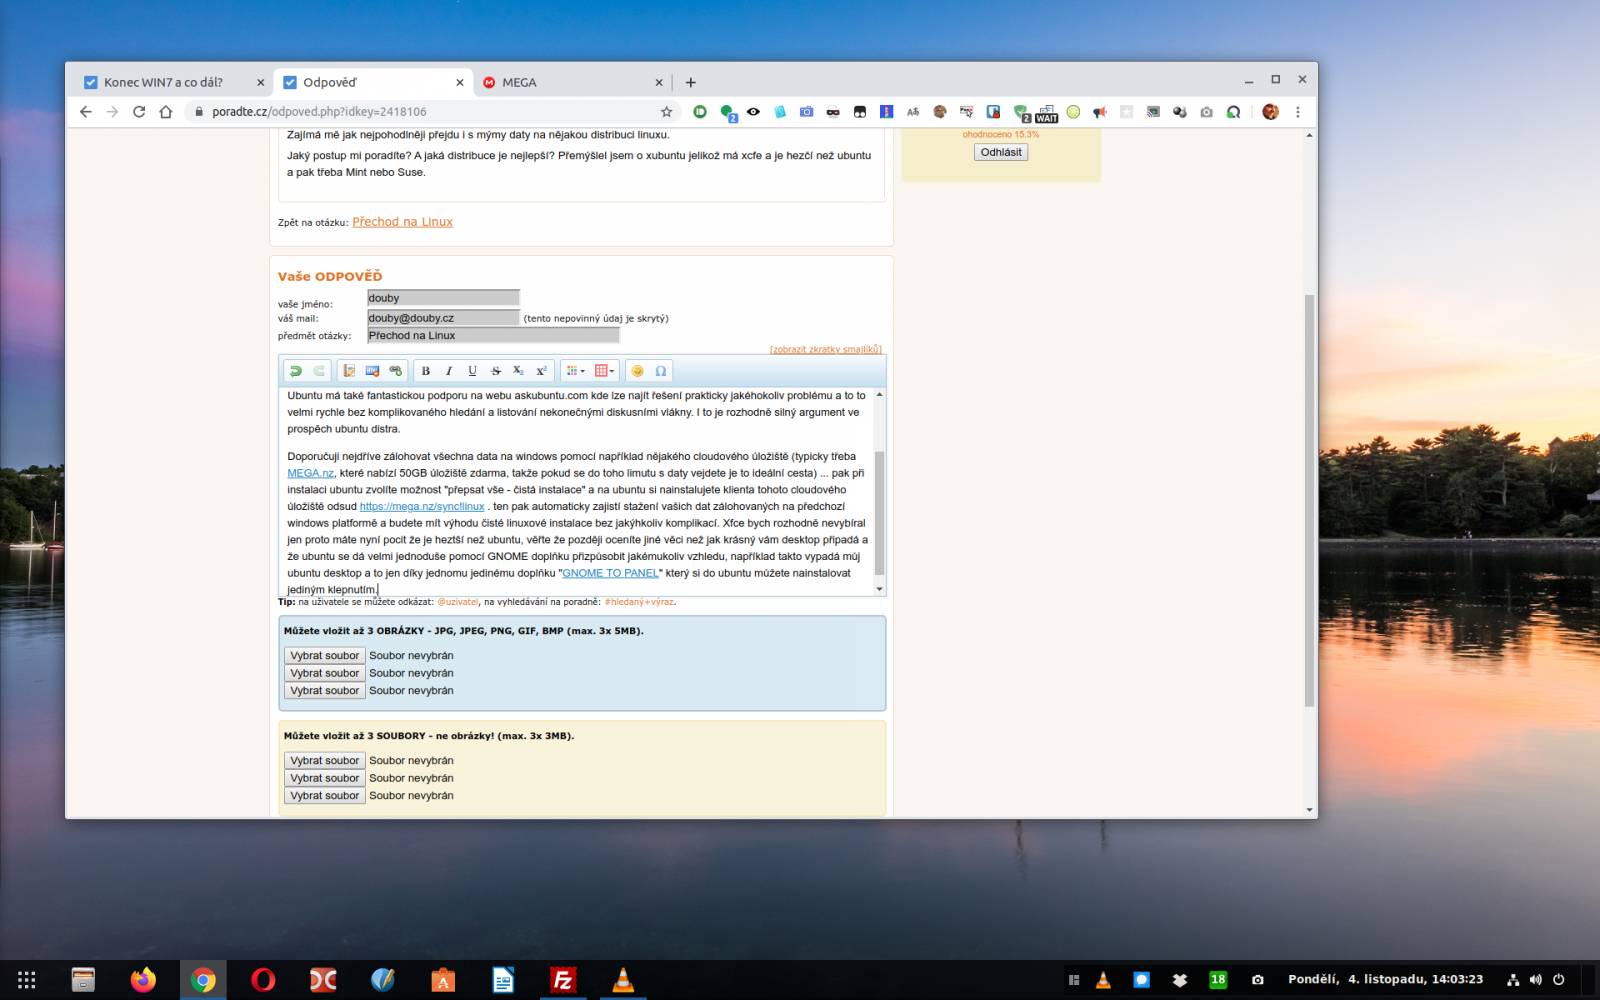Open the browser home page

tap(166, 112)
